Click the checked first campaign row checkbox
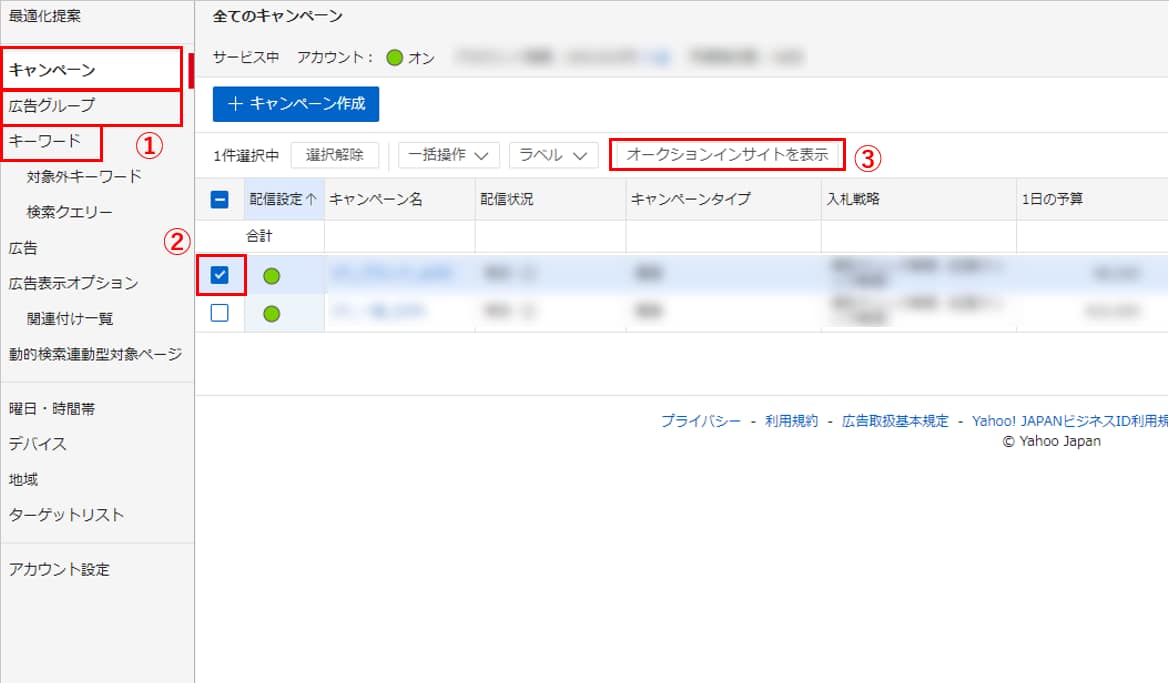The height and width of the screenshot is (683, 1169). 220,275
